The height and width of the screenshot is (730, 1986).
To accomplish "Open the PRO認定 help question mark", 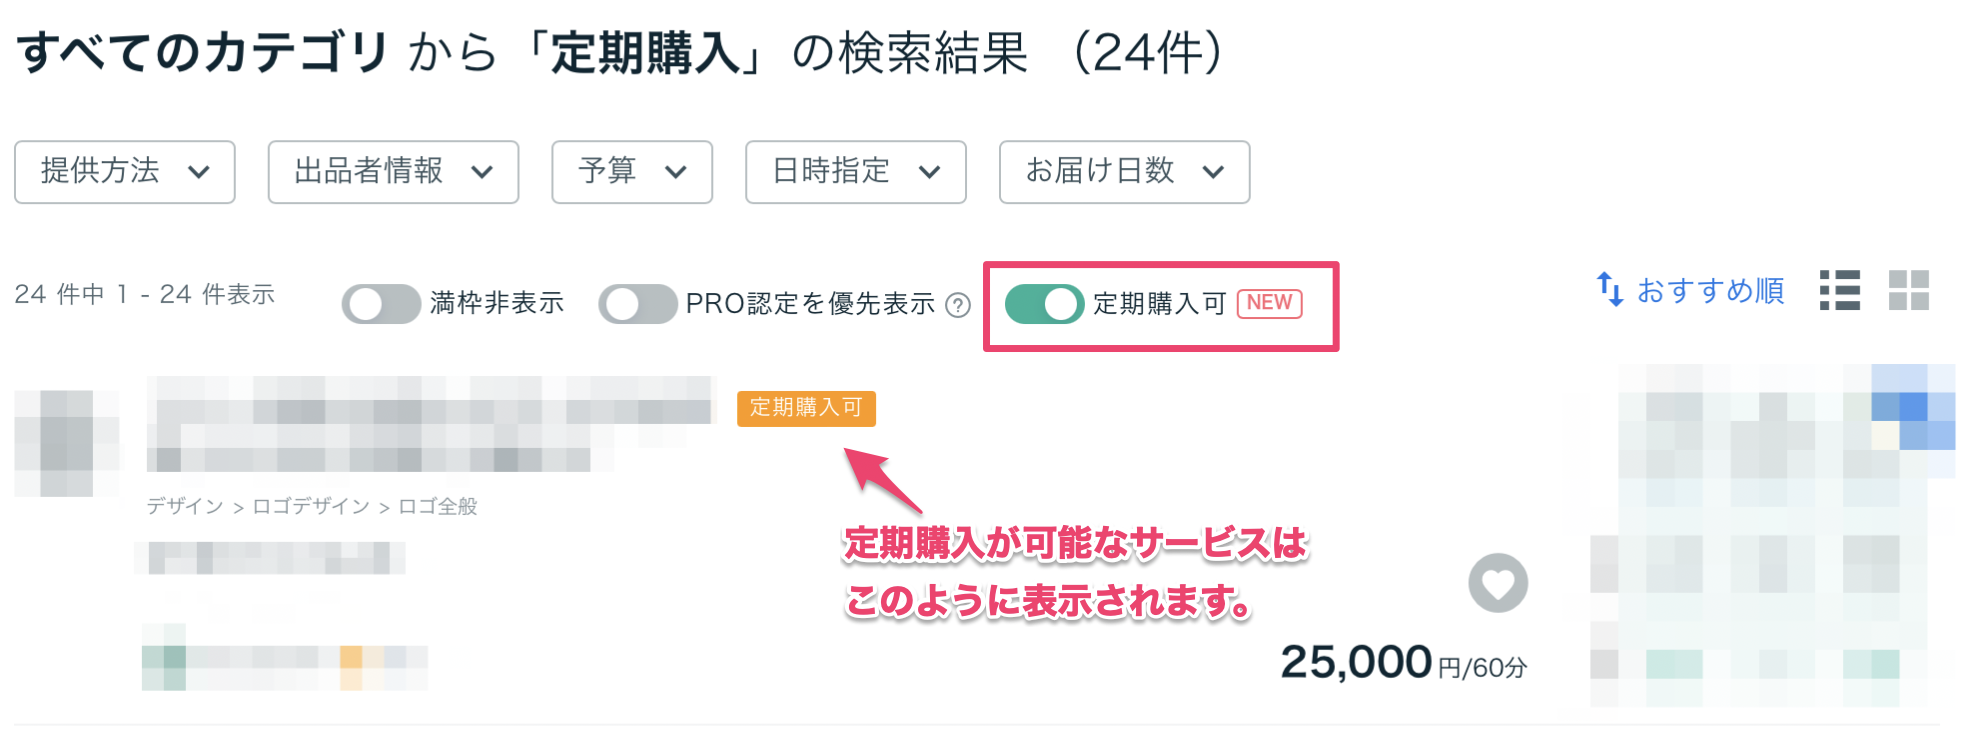I will tap(959, 305).
